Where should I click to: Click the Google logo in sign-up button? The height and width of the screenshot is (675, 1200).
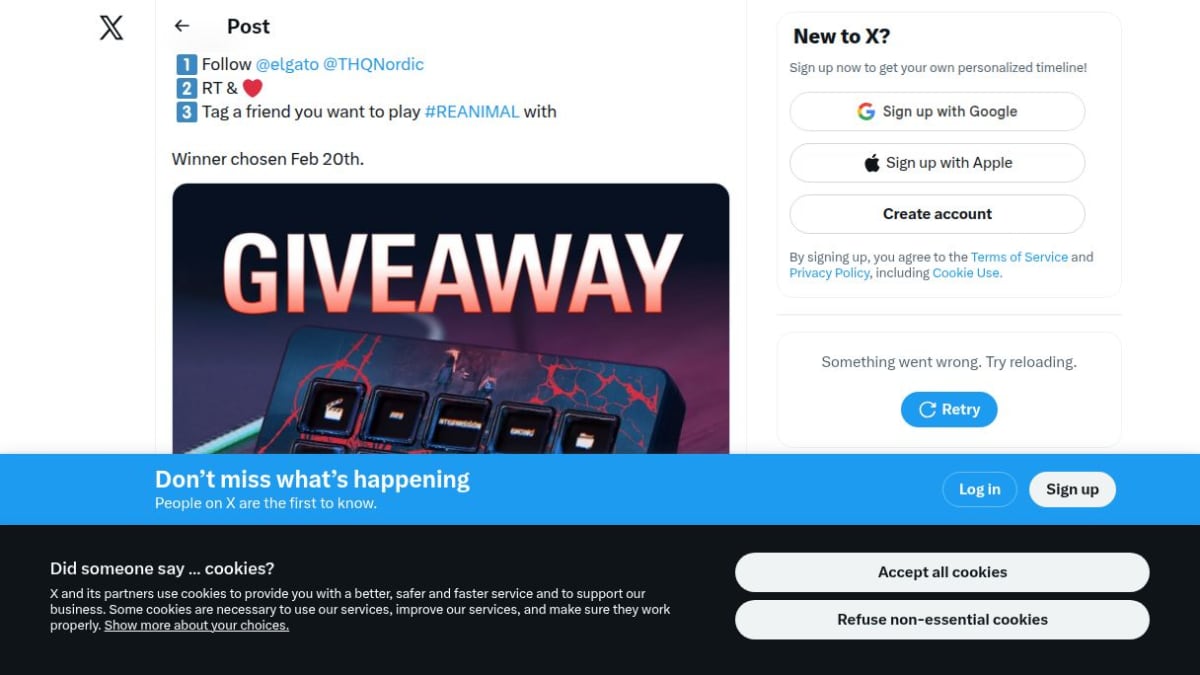click(x=866, y=111)
